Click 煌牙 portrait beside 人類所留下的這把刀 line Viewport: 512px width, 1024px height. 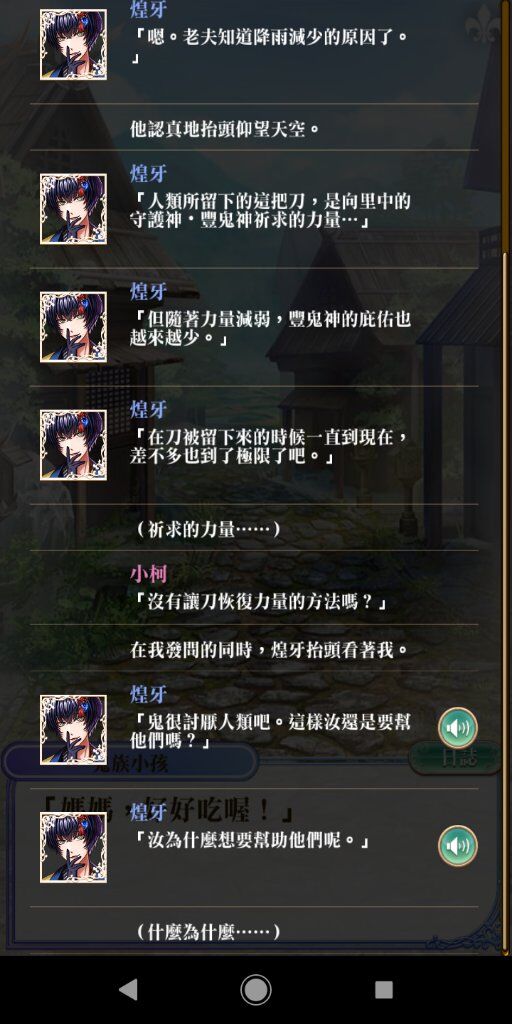73,209
